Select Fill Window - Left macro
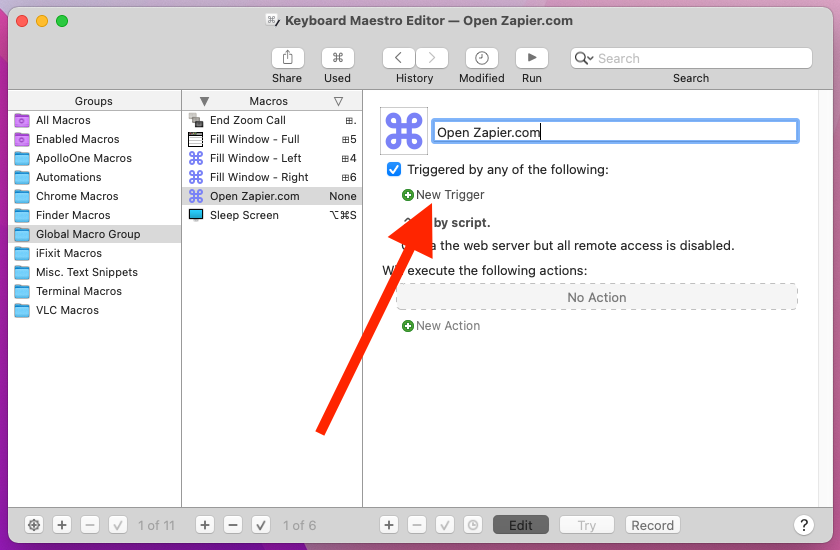The image size is (840, 550). [272, 158]
